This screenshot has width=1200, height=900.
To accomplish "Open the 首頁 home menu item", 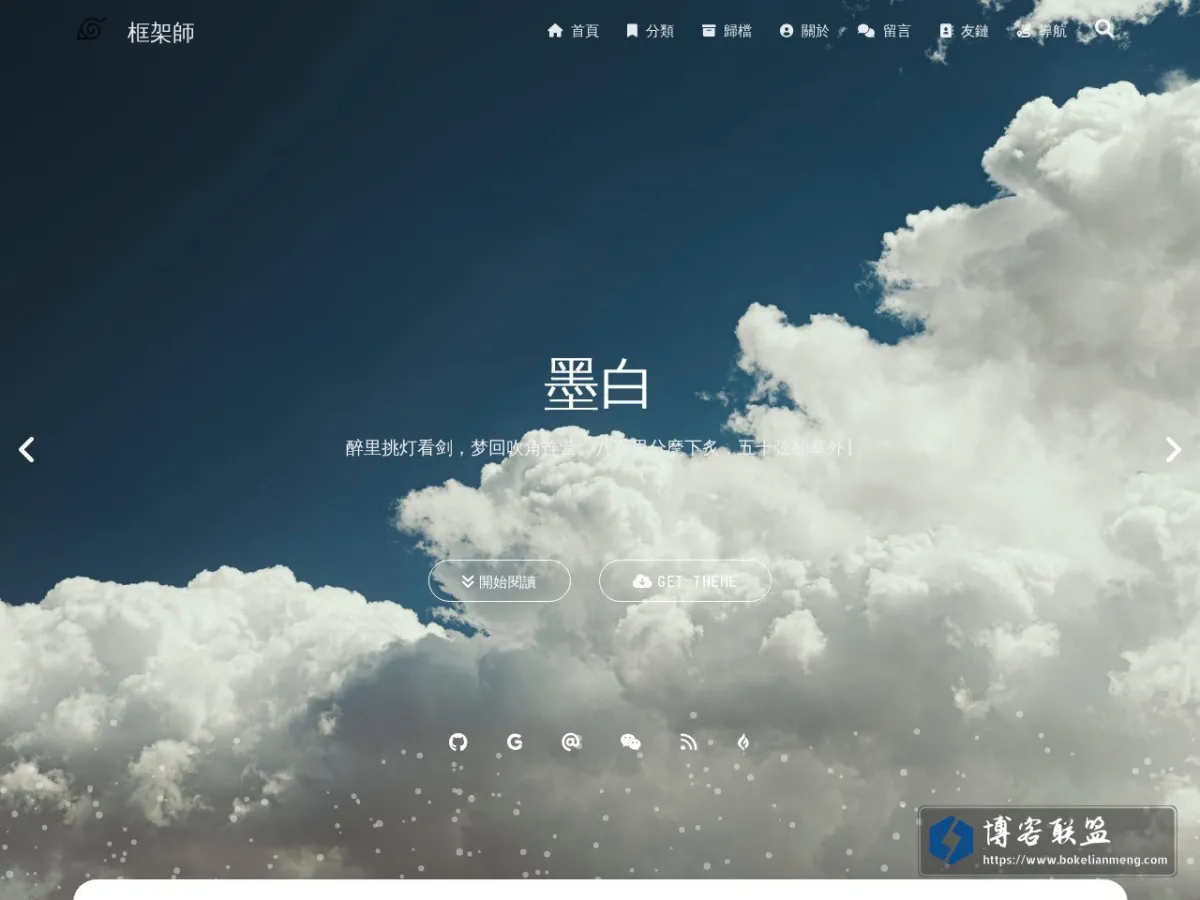I will [x=573, y=31].
